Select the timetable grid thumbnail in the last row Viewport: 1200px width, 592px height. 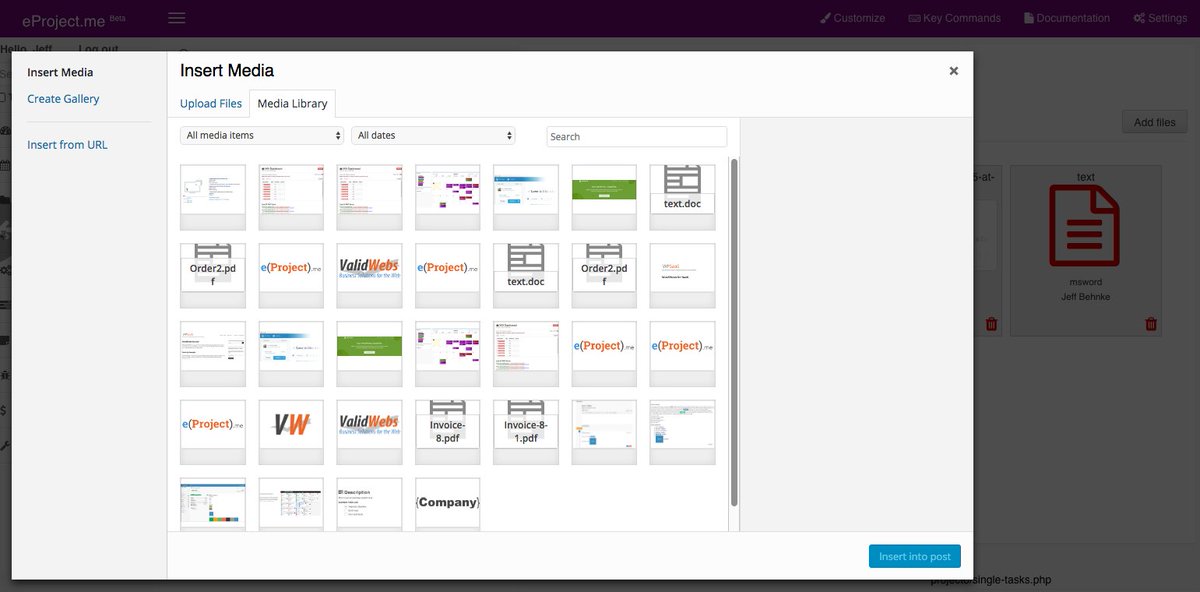[x=291, y=504]
